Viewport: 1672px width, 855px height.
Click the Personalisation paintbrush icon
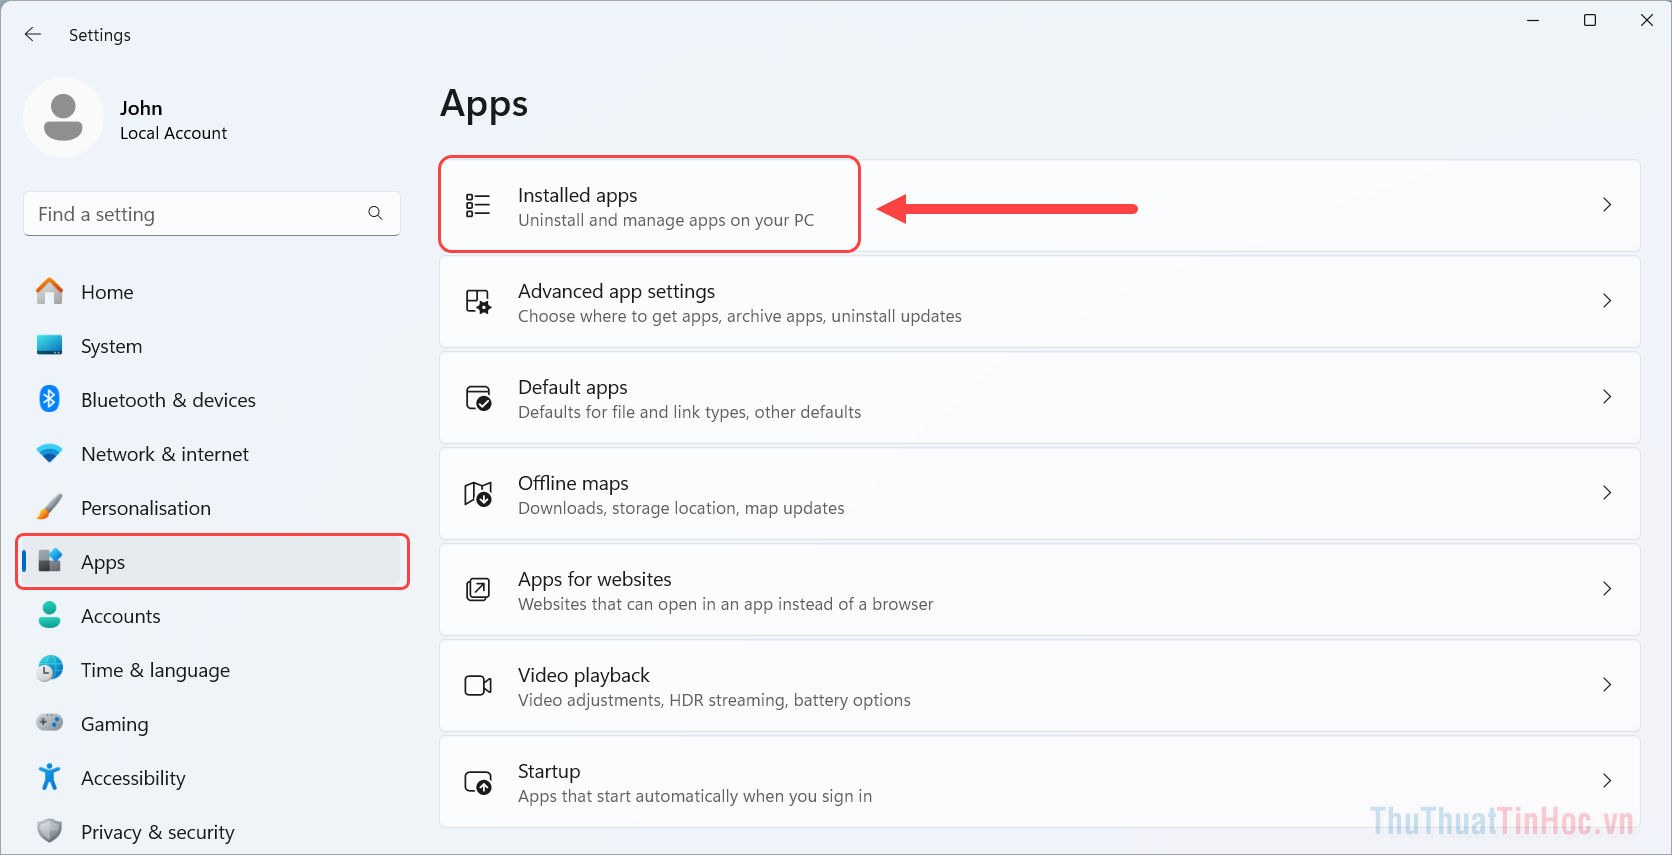tap(49, 507)
